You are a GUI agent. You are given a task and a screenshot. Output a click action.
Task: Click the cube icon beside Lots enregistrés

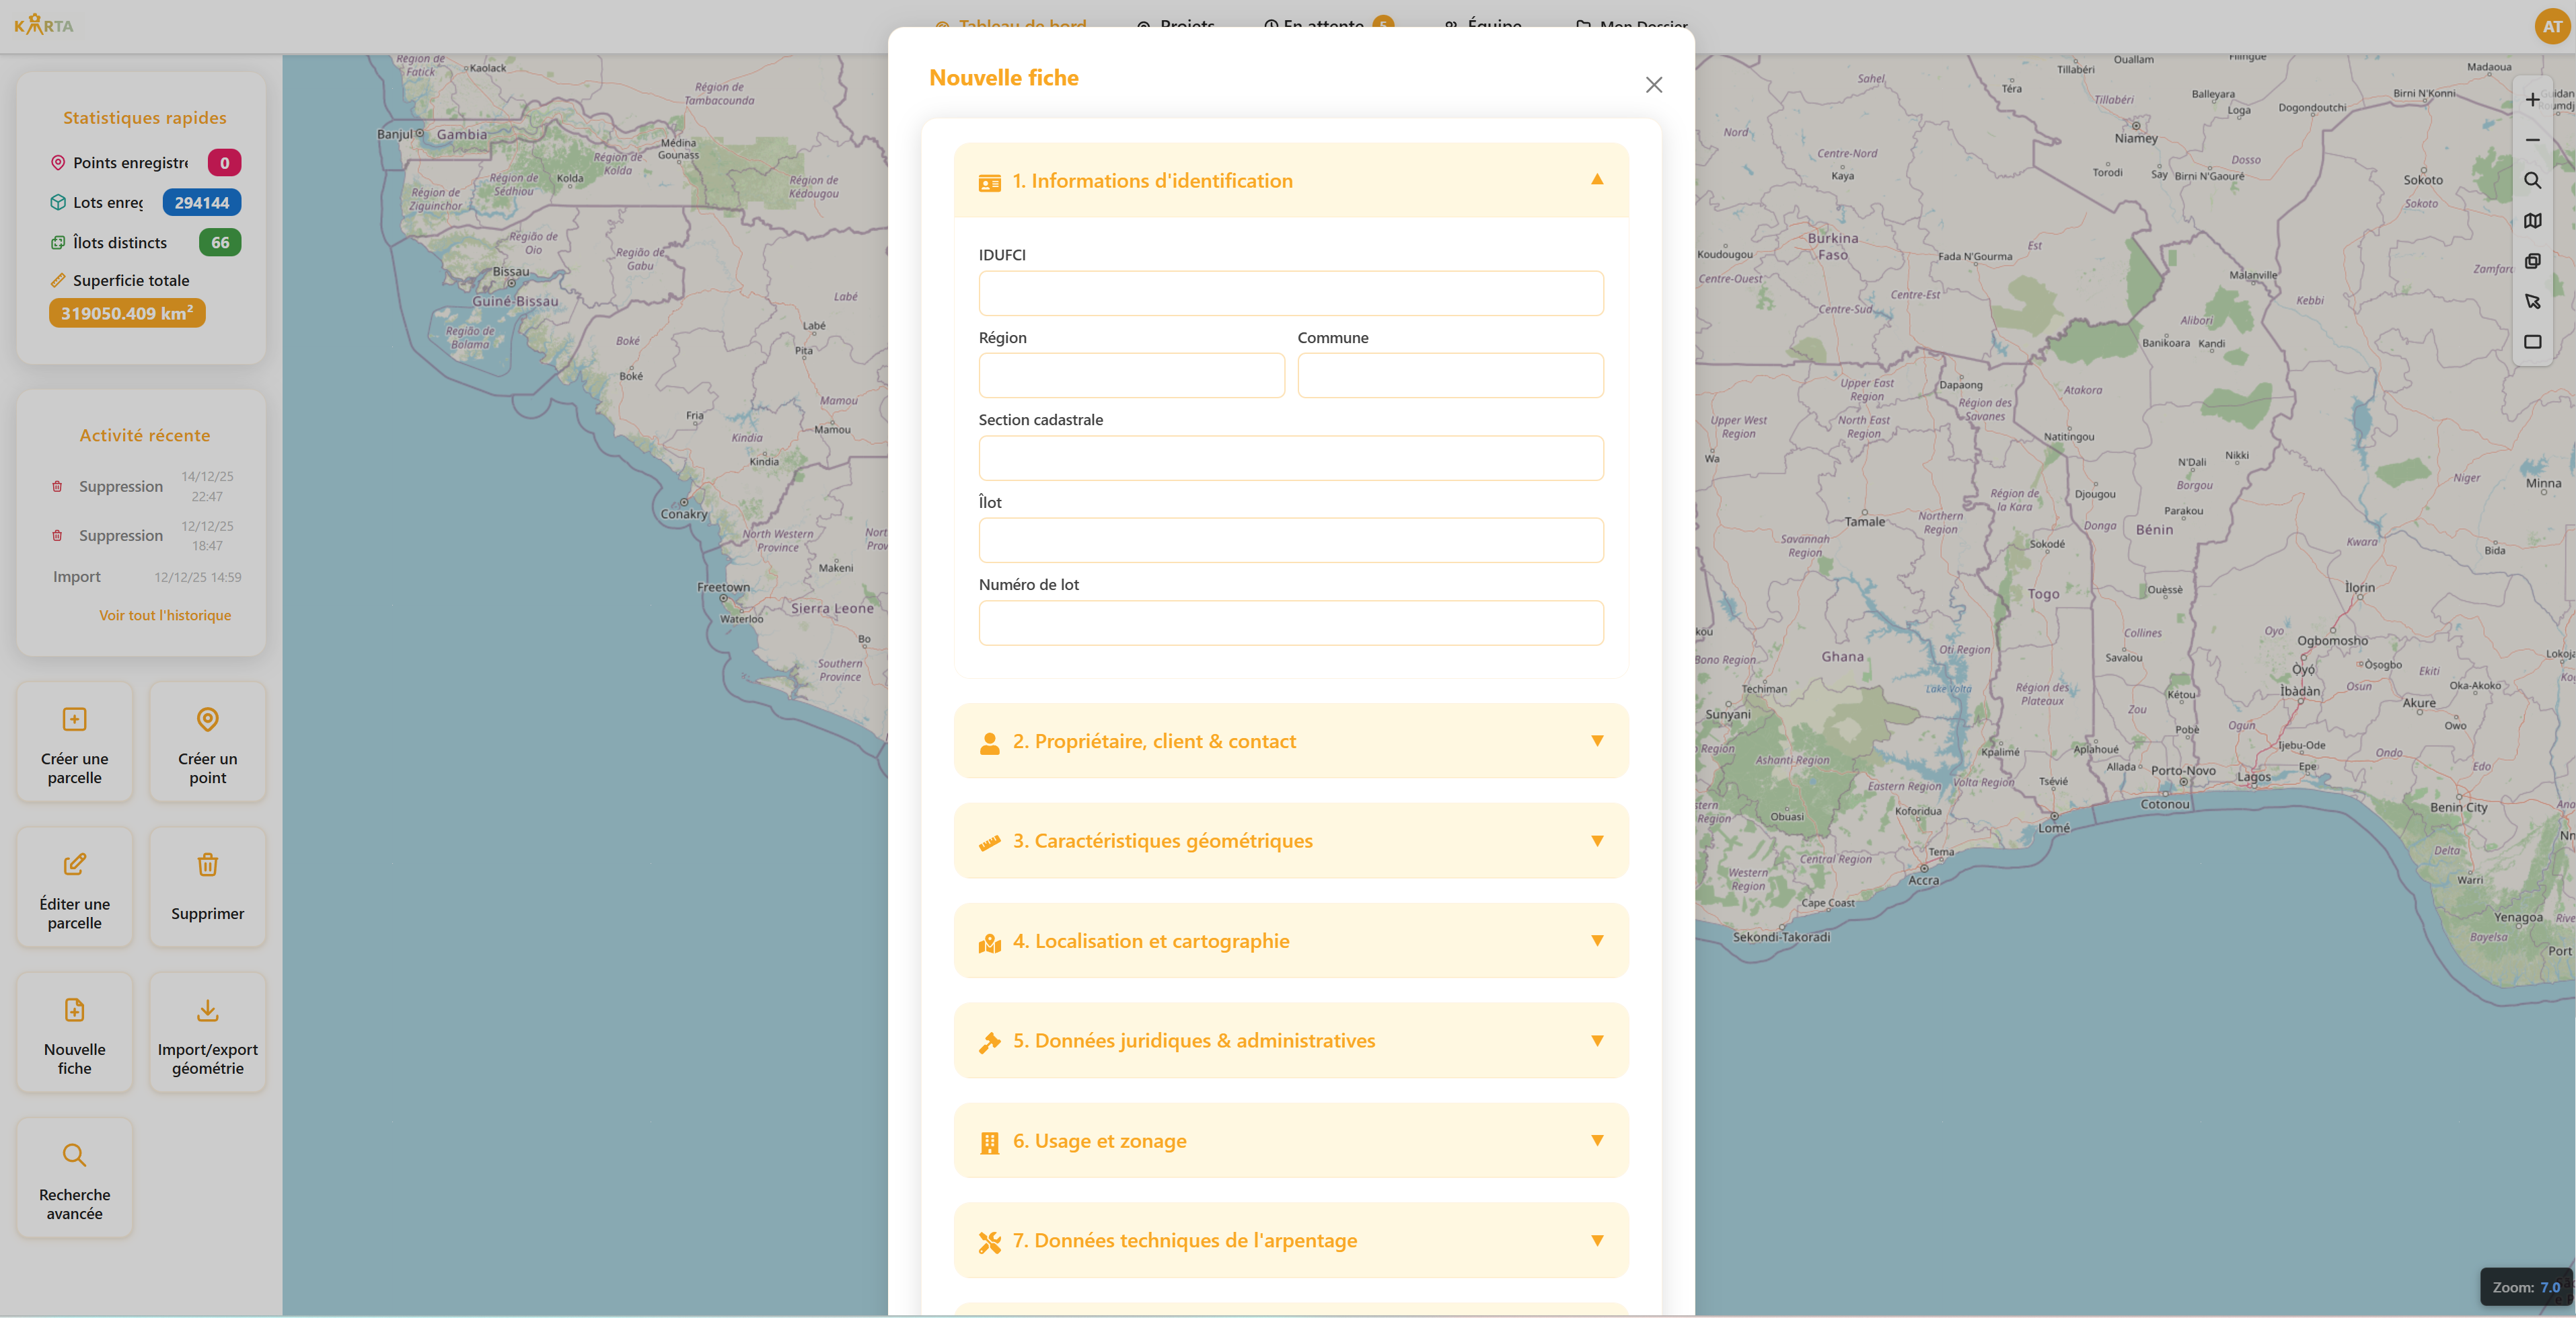click(58, 202)
